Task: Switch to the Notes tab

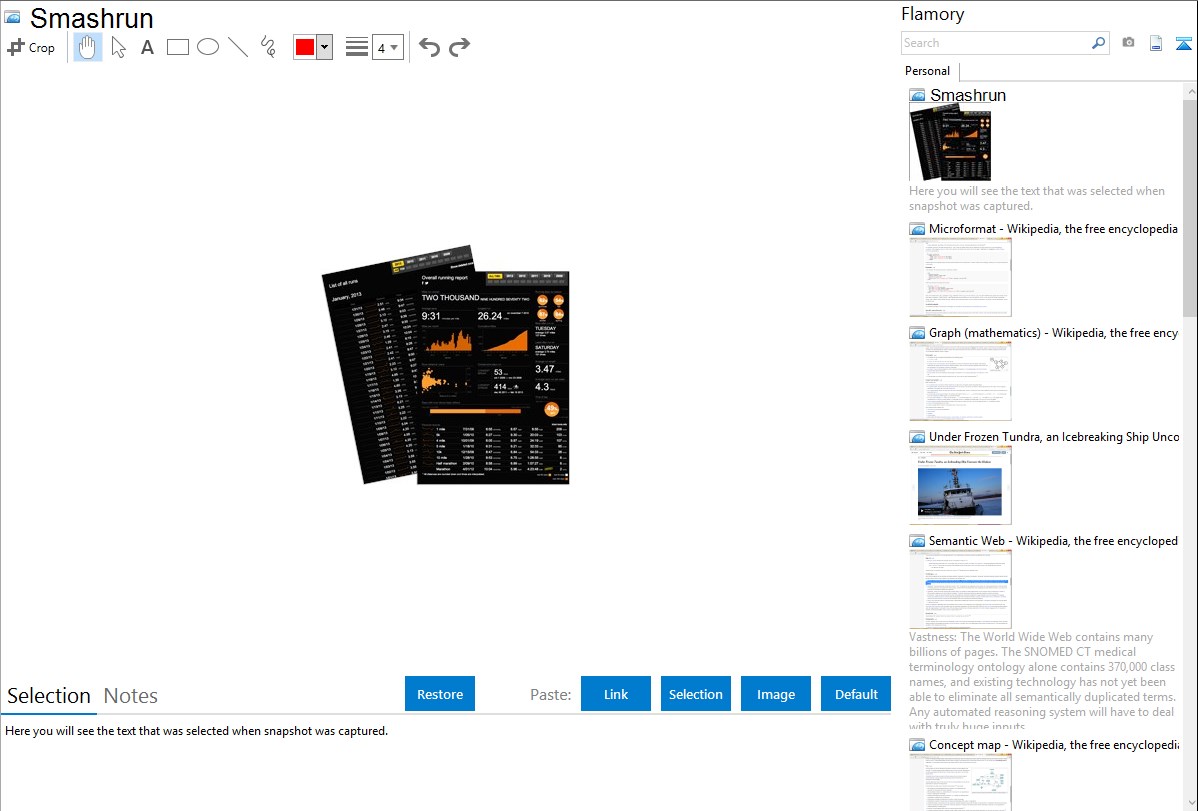Action: point(131,696)
